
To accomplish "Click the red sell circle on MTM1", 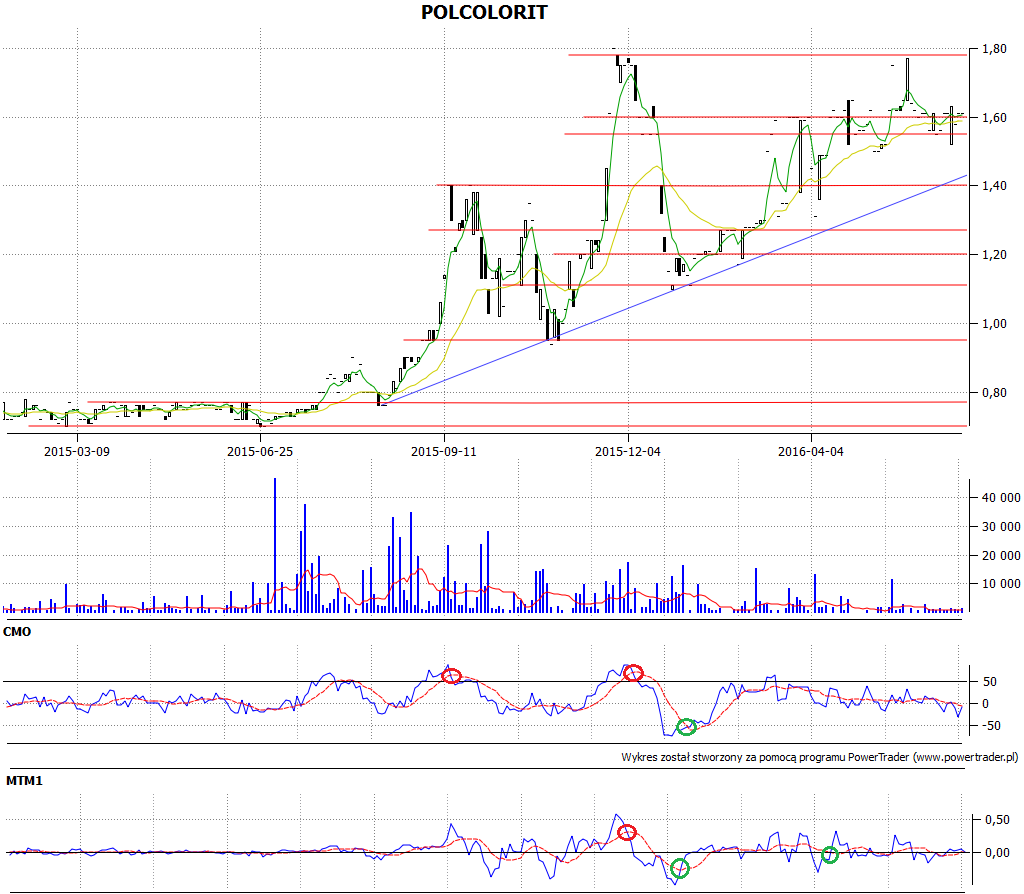I will [x=627, y=832].
